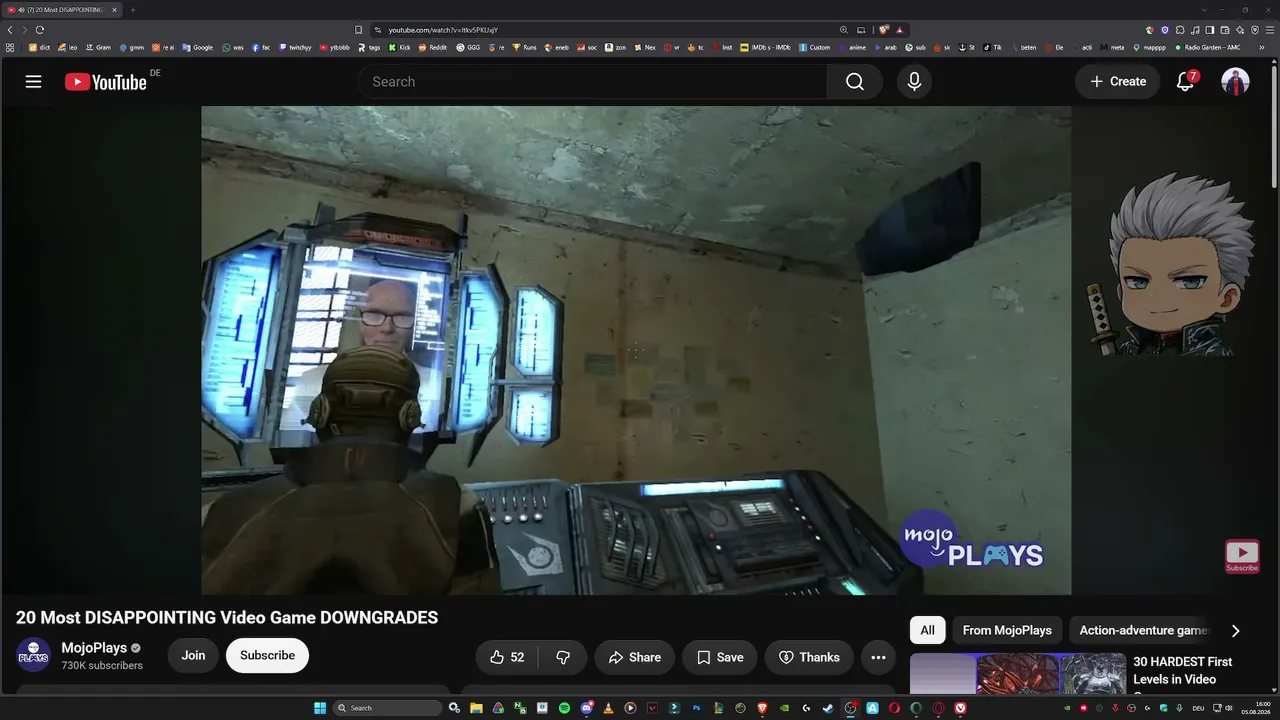Click the Windows taskbar search box
Viewport: 1280px width, 720px height.
[x=388, y=708]
